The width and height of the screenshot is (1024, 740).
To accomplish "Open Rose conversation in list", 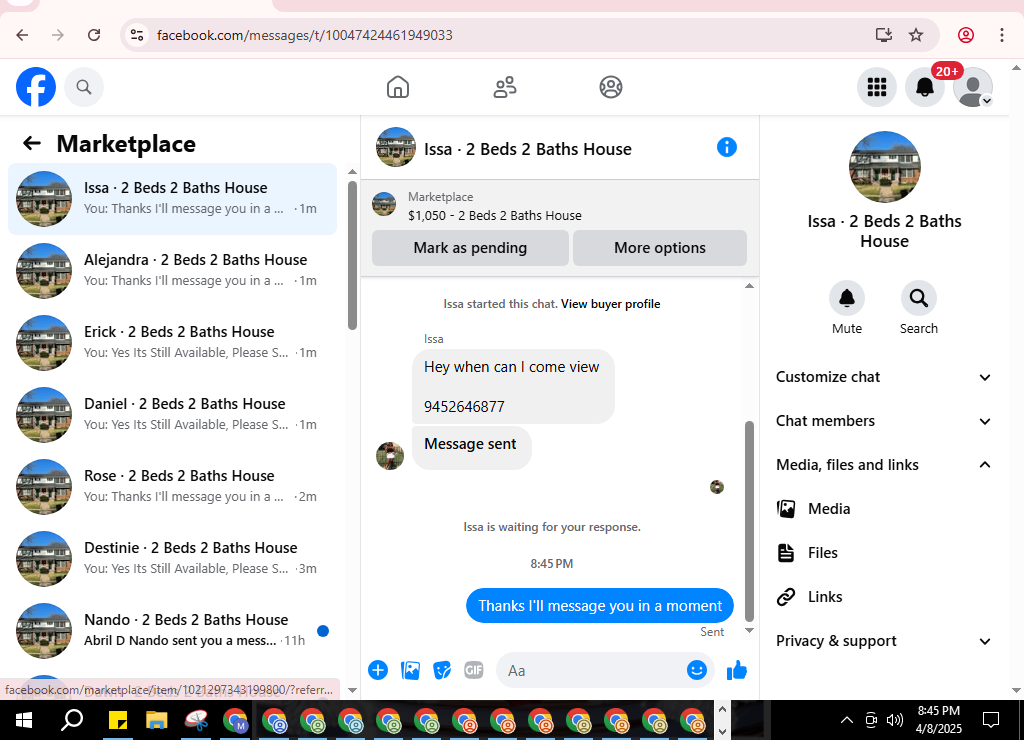I will click(x=172, y=487).
